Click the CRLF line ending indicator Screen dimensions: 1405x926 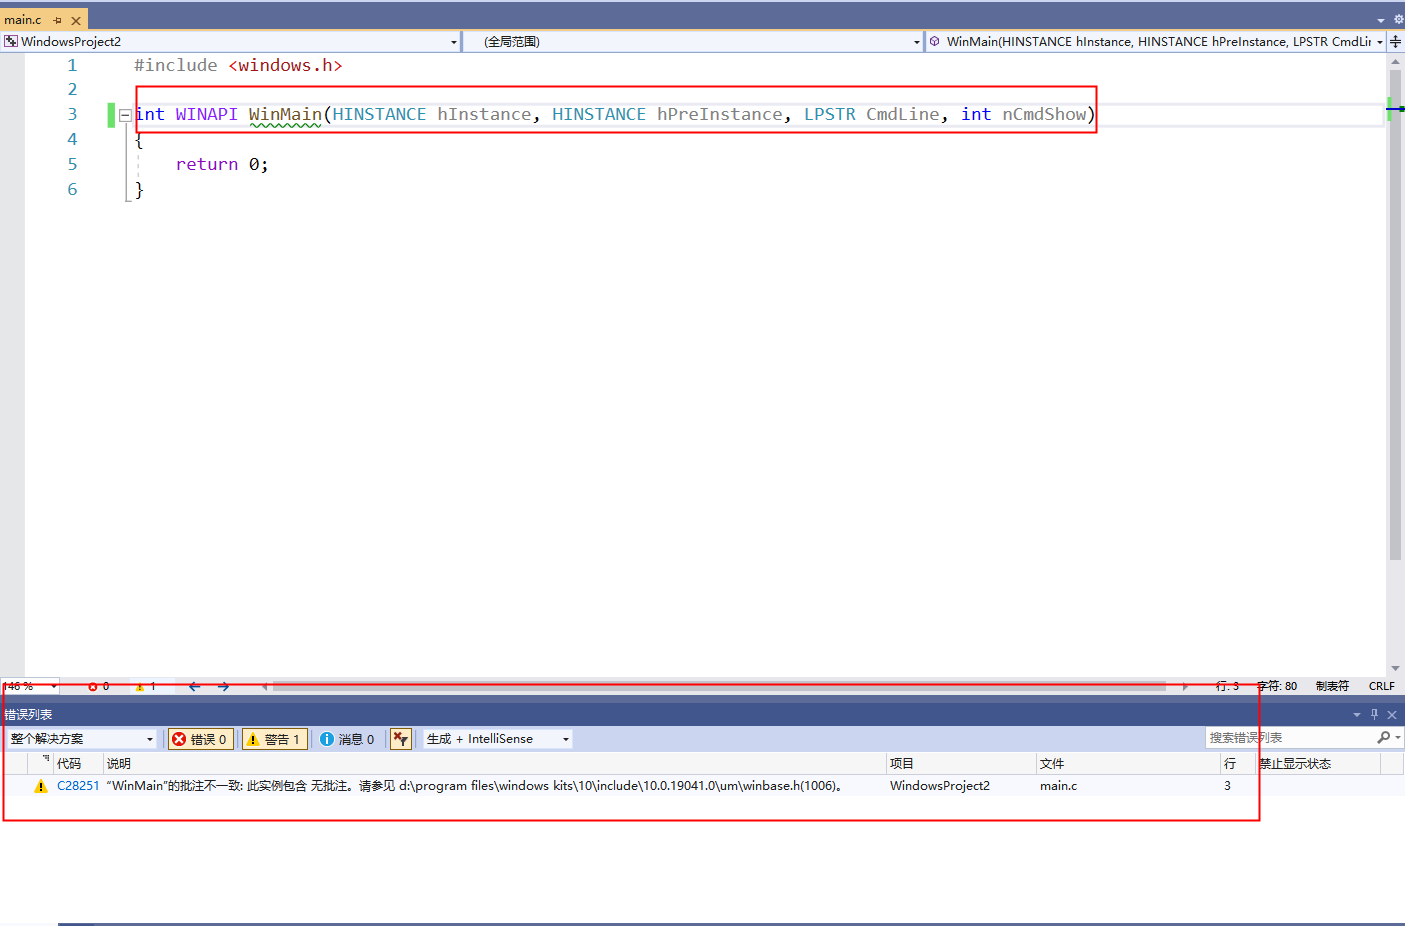pos(1381,686)
